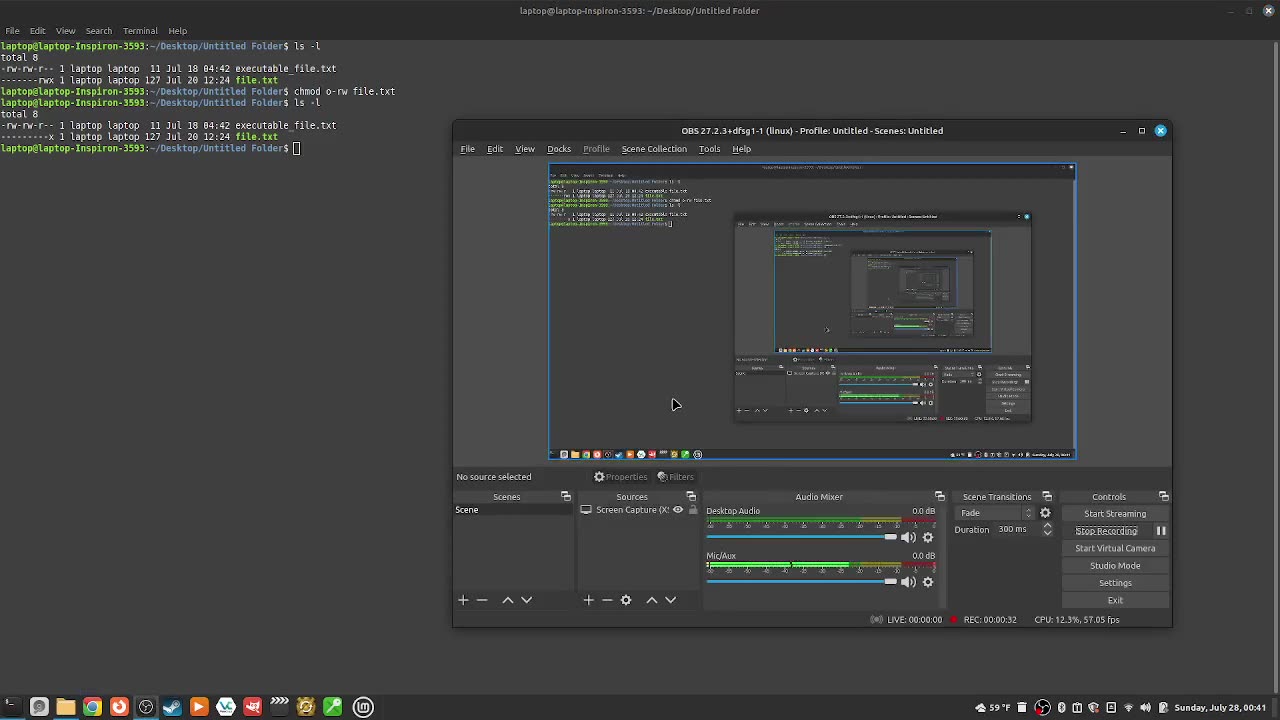Open the OBS Help menu
This screenshot has width=1280, height=720.
[x=741, y=149]
